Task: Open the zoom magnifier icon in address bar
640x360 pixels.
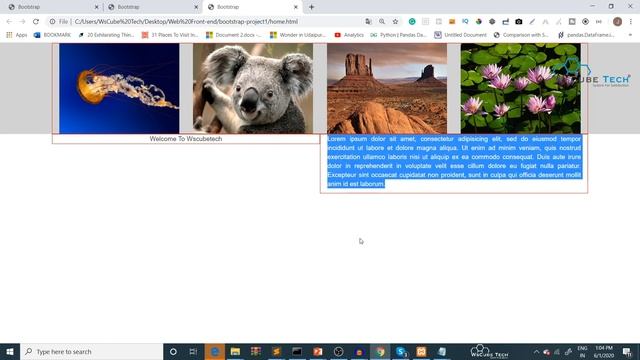Action: [382, 22]
